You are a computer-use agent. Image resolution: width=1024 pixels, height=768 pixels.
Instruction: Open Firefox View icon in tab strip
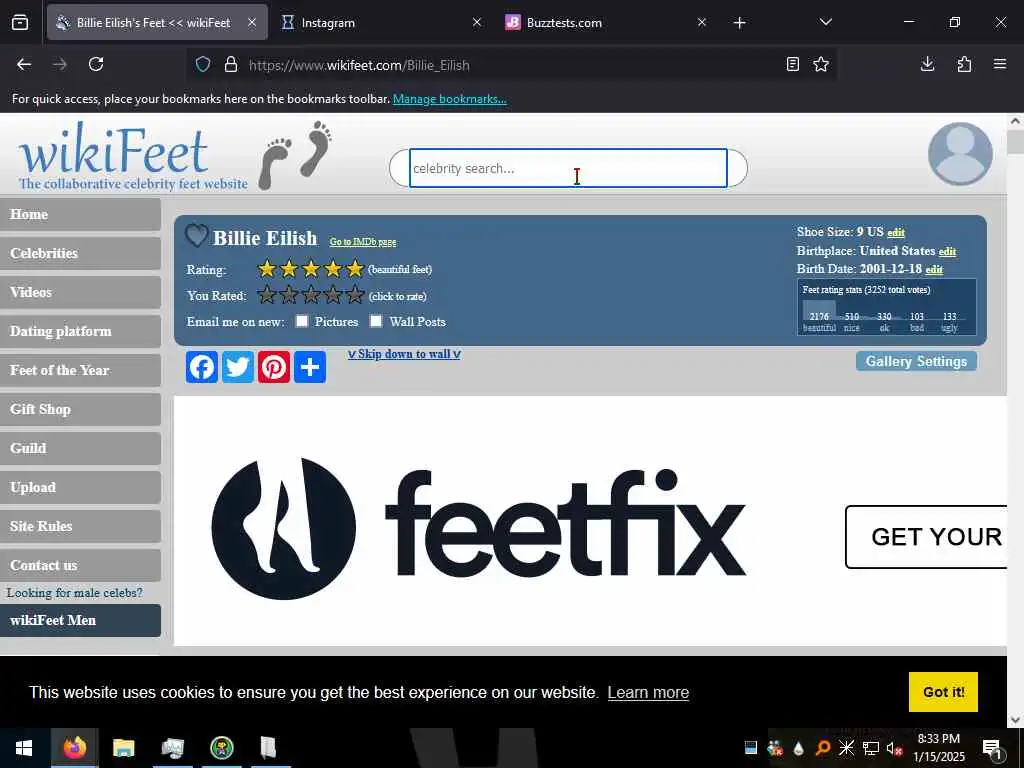pyautogui.click(x=20, y=23)
